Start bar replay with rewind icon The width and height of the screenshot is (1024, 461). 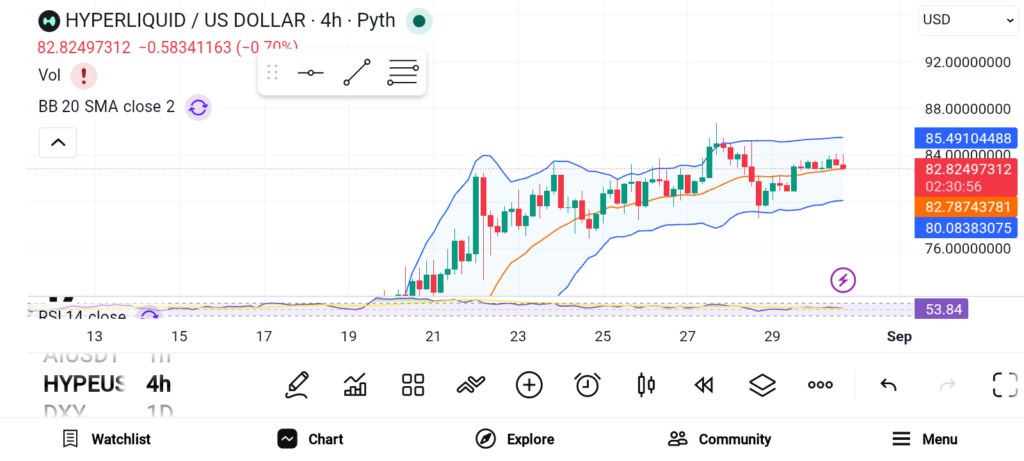click(703, 385)
